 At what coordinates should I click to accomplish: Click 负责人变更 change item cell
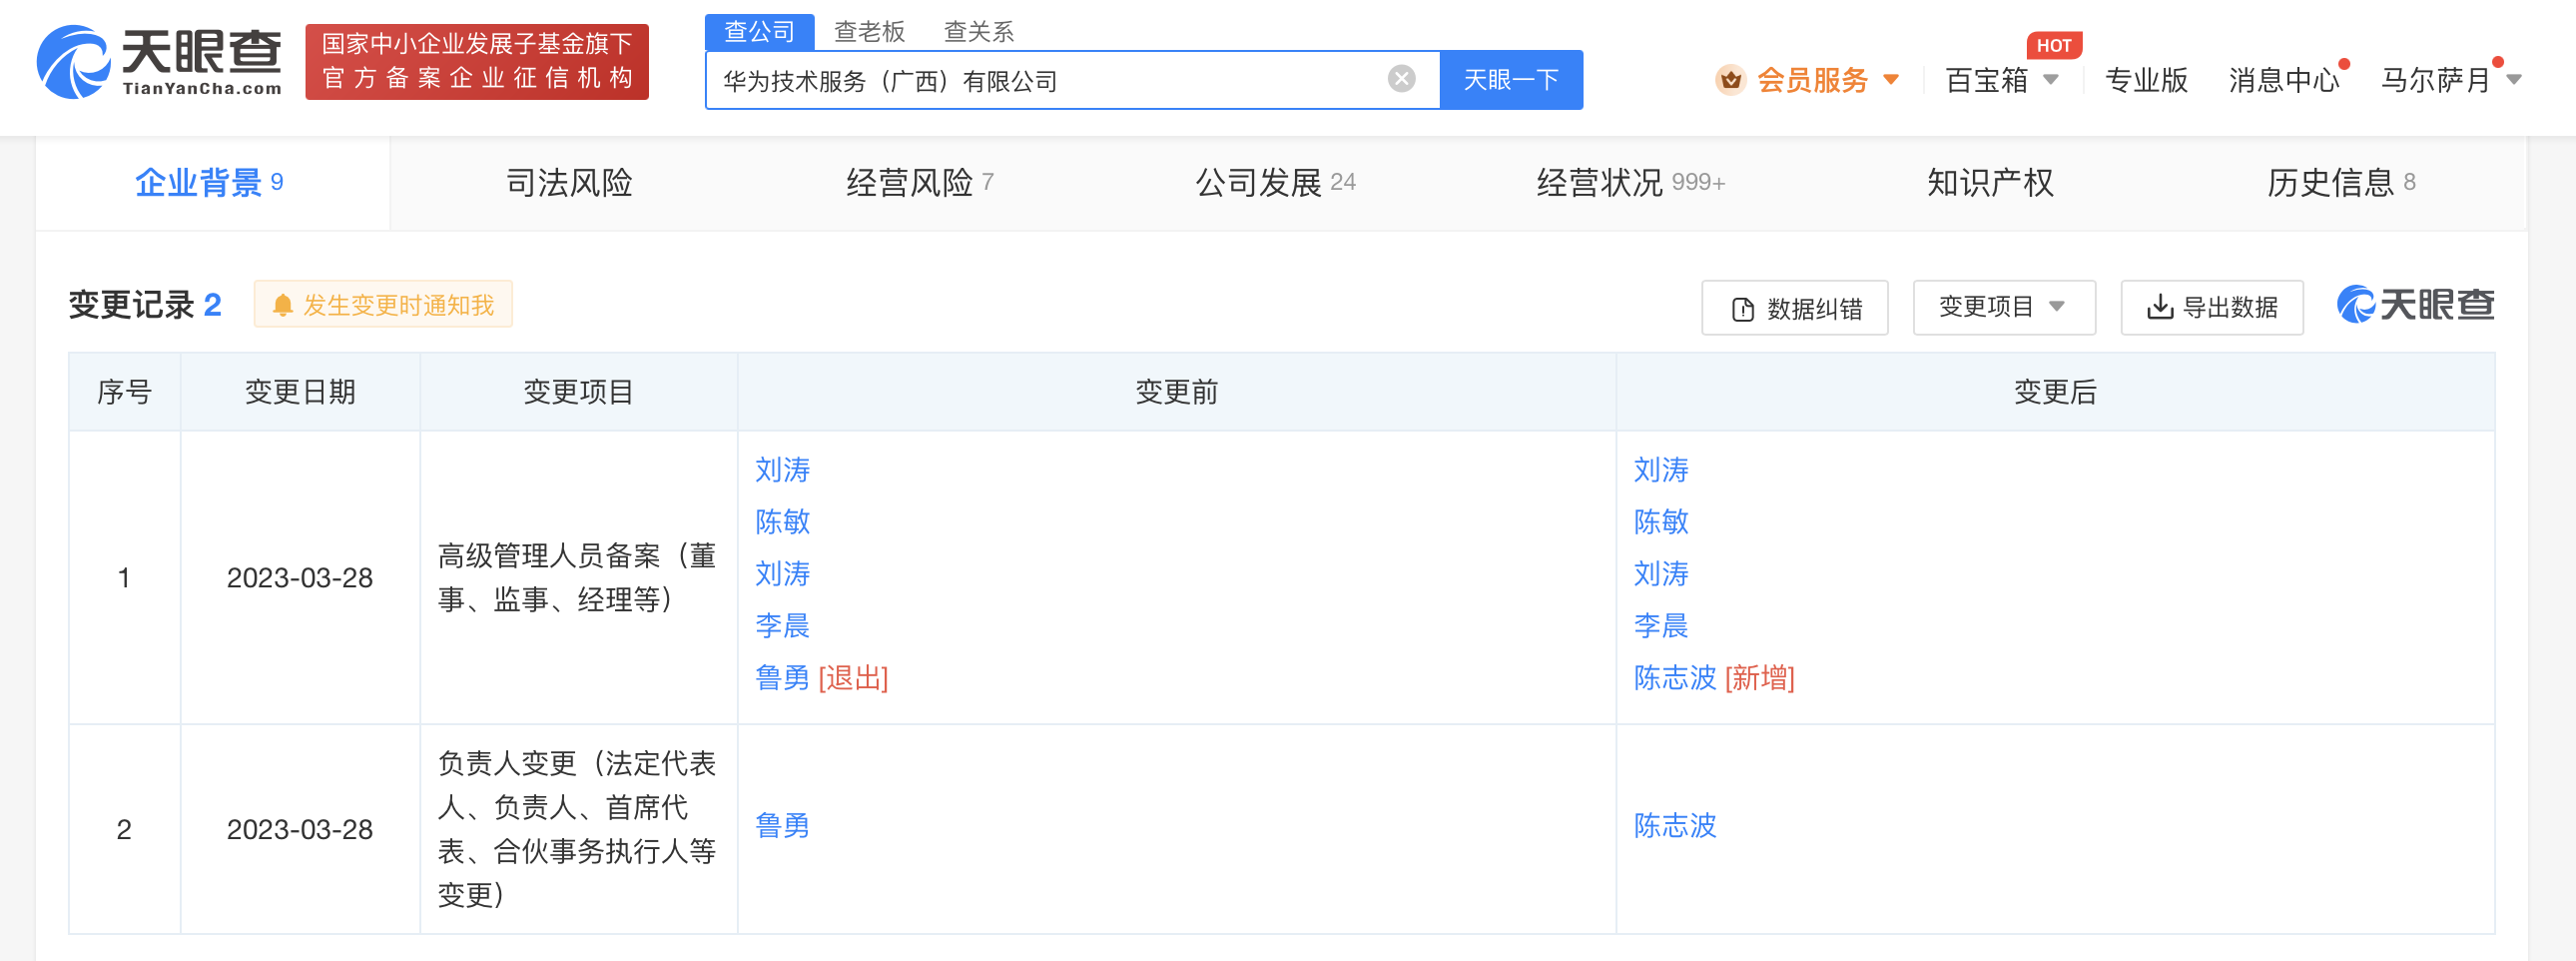577,829
